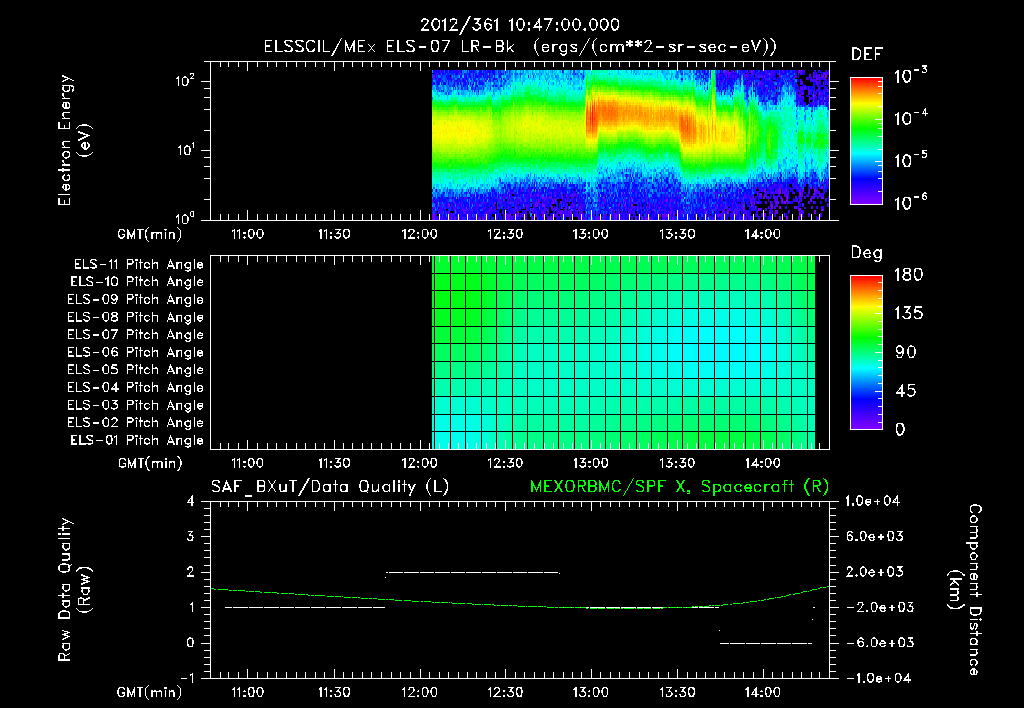This screenshot has height=708, width=1024.
Task: Click the 90 label on the Deg scale
Action: click(906, 352)
